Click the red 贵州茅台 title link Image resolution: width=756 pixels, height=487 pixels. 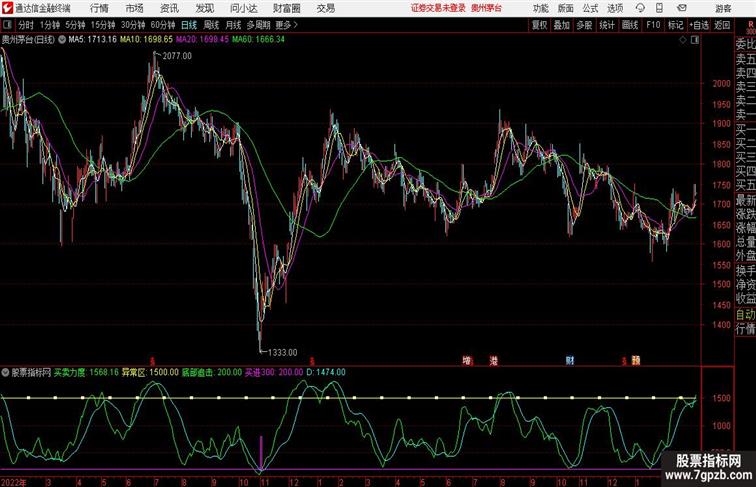[x=486, y=8]
